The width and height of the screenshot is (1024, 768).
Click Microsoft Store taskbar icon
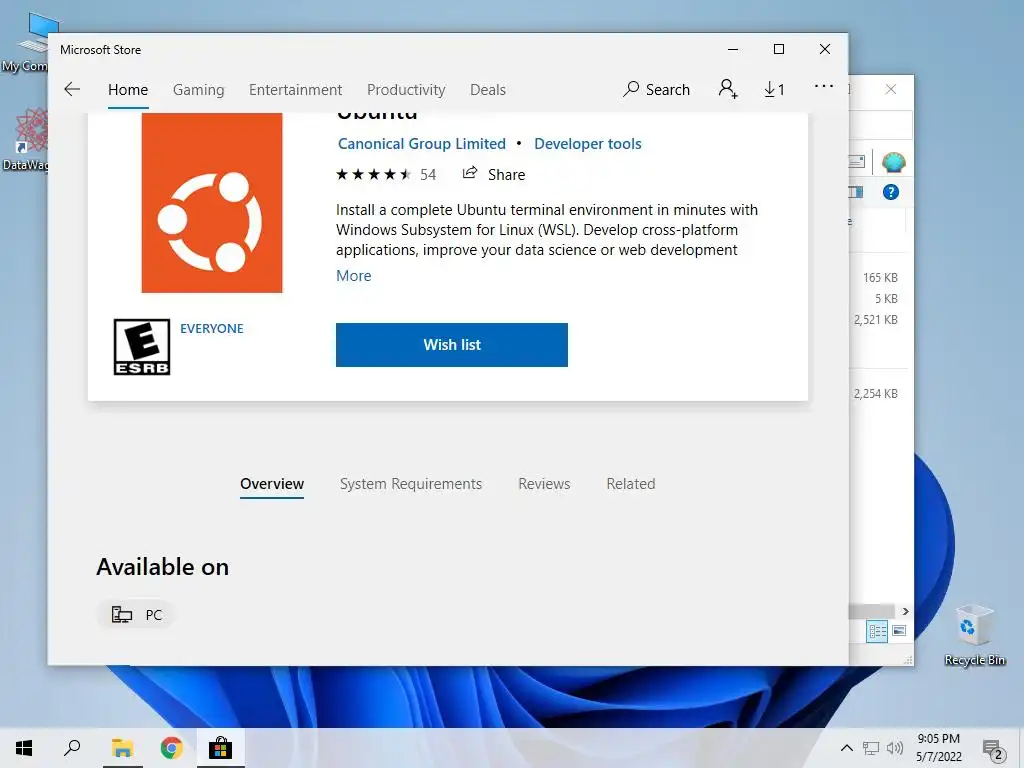[220, 748]
